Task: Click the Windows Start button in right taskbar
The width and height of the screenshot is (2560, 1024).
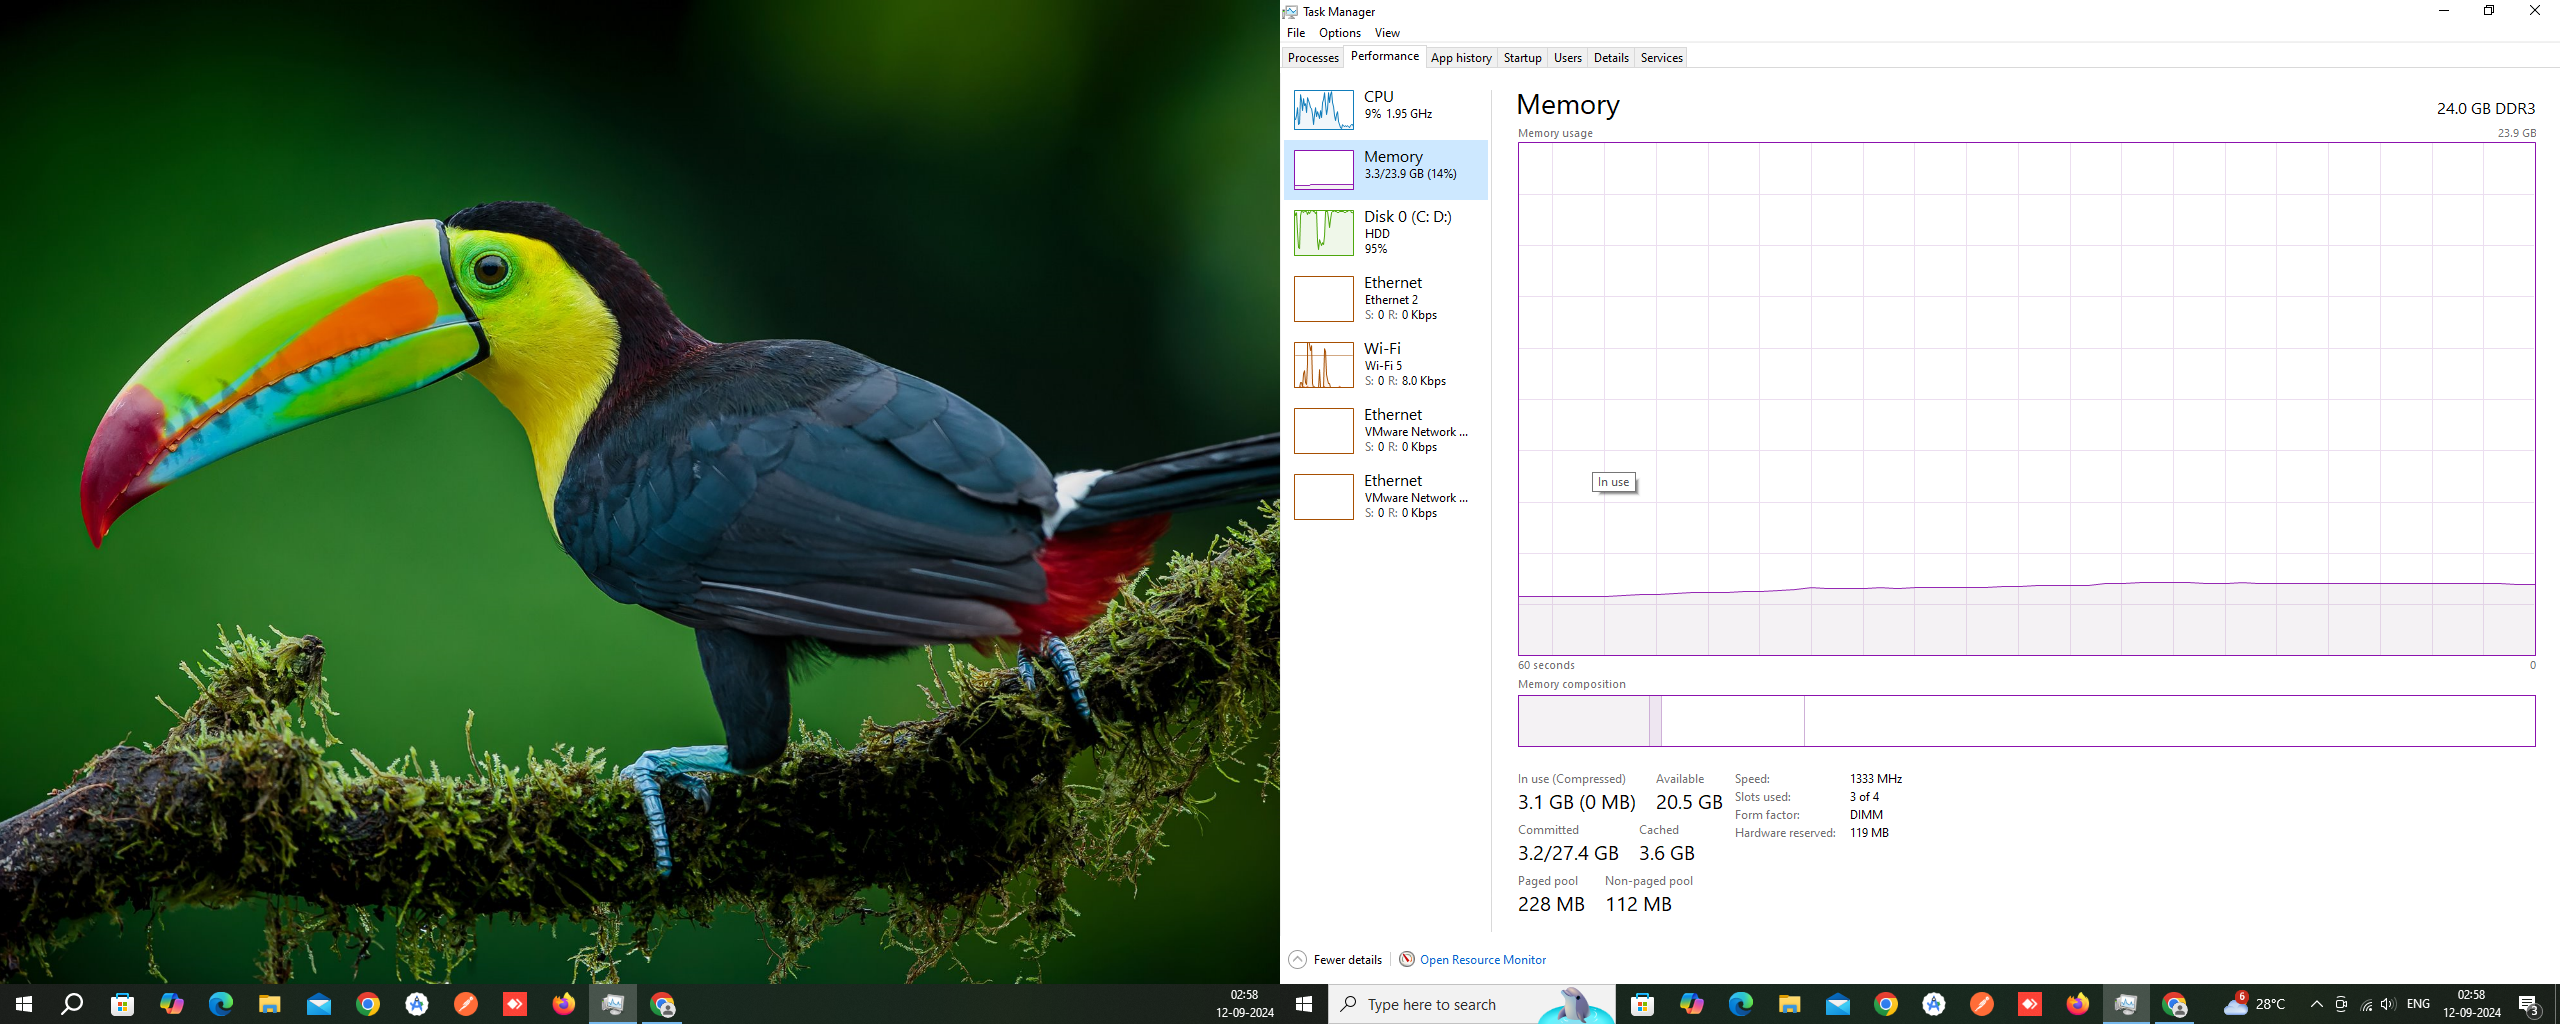Action: pyautogui.click(x=1304, y=1004)
